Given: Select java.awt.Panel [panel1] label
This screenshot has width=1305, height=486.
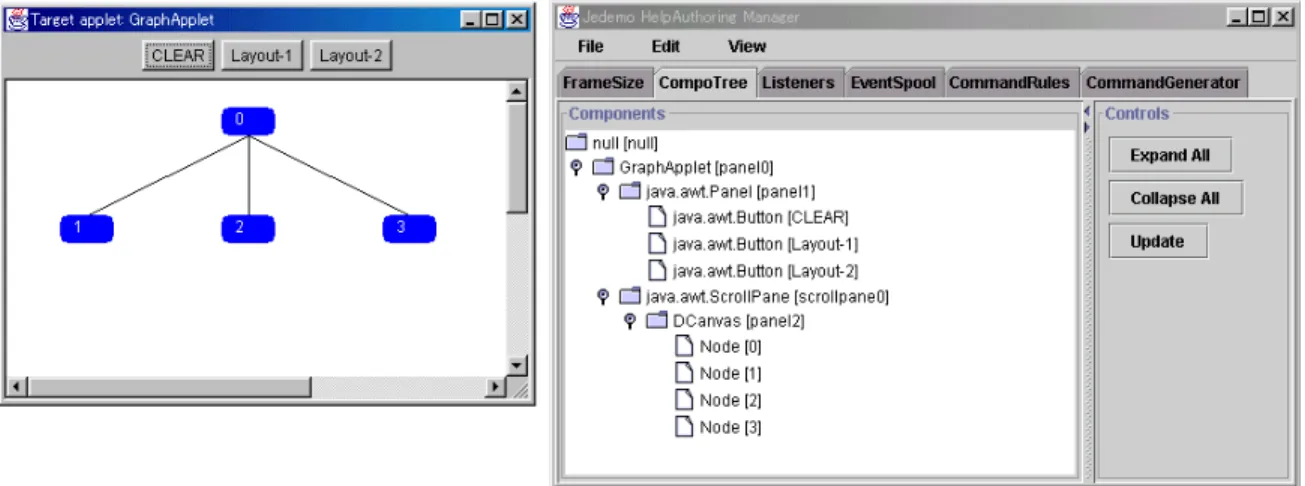Looking at the screenshot, I should coord(732,193).
